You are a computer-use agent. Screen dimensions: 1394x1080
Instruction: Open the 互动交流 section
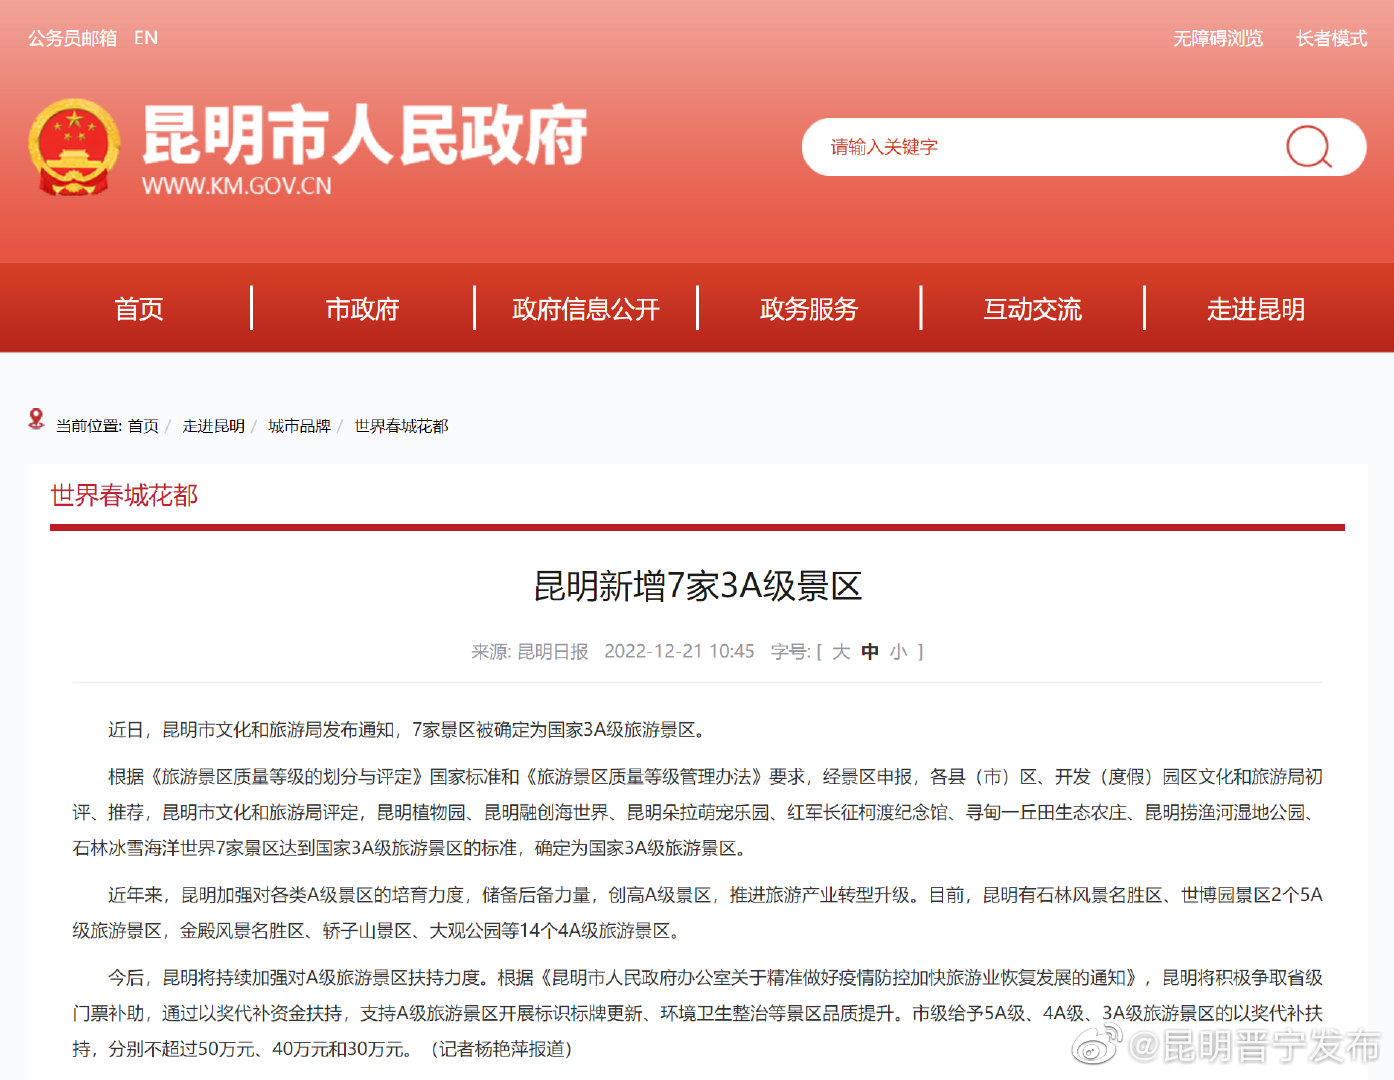[1032, 308]
